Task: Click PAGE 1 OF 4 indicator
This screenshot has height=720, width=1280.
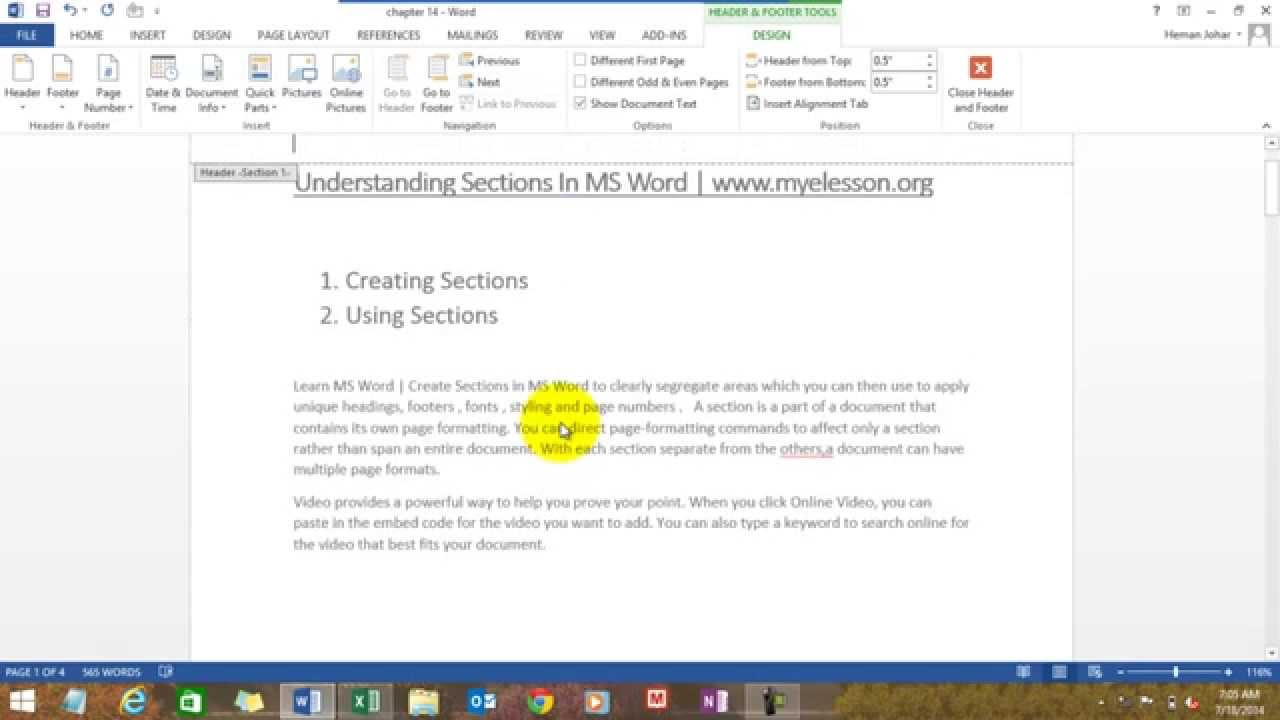Action: [x=35, y=672]
